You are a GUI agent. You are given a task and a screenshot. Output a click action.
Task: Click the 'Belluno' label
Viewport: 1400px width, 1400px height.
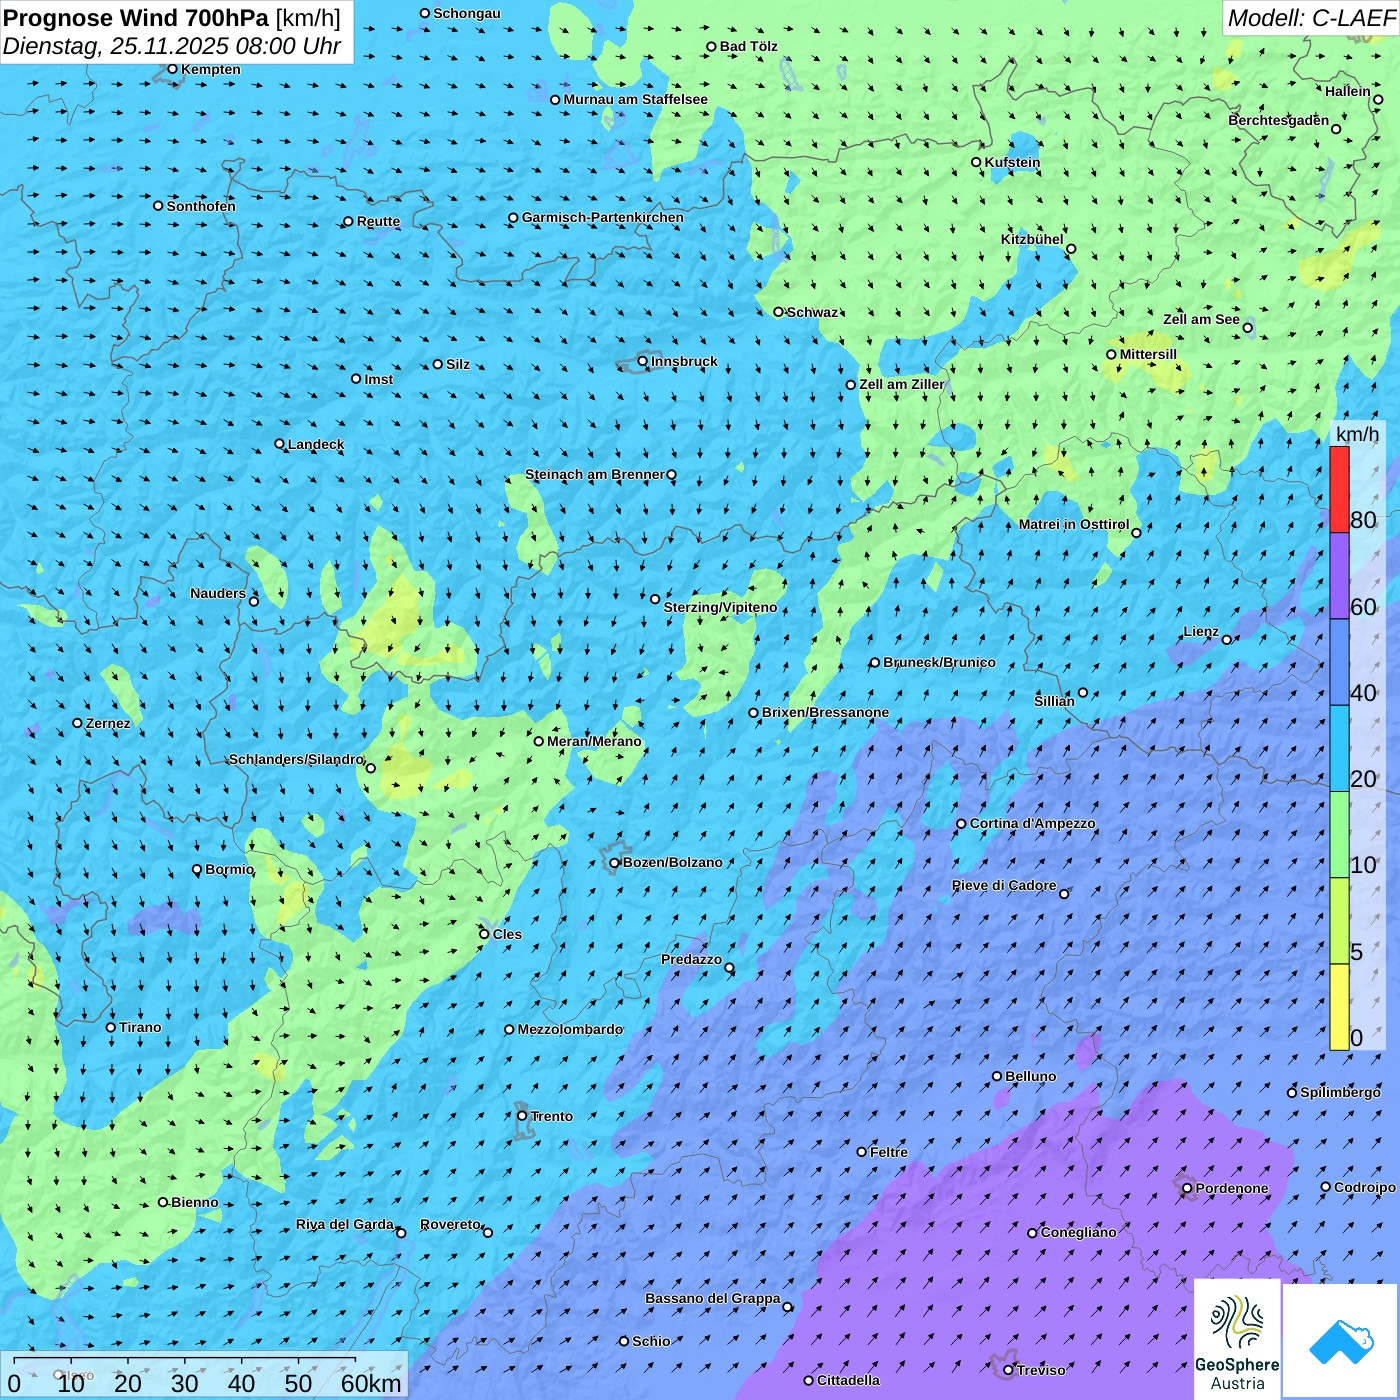1030,1076
